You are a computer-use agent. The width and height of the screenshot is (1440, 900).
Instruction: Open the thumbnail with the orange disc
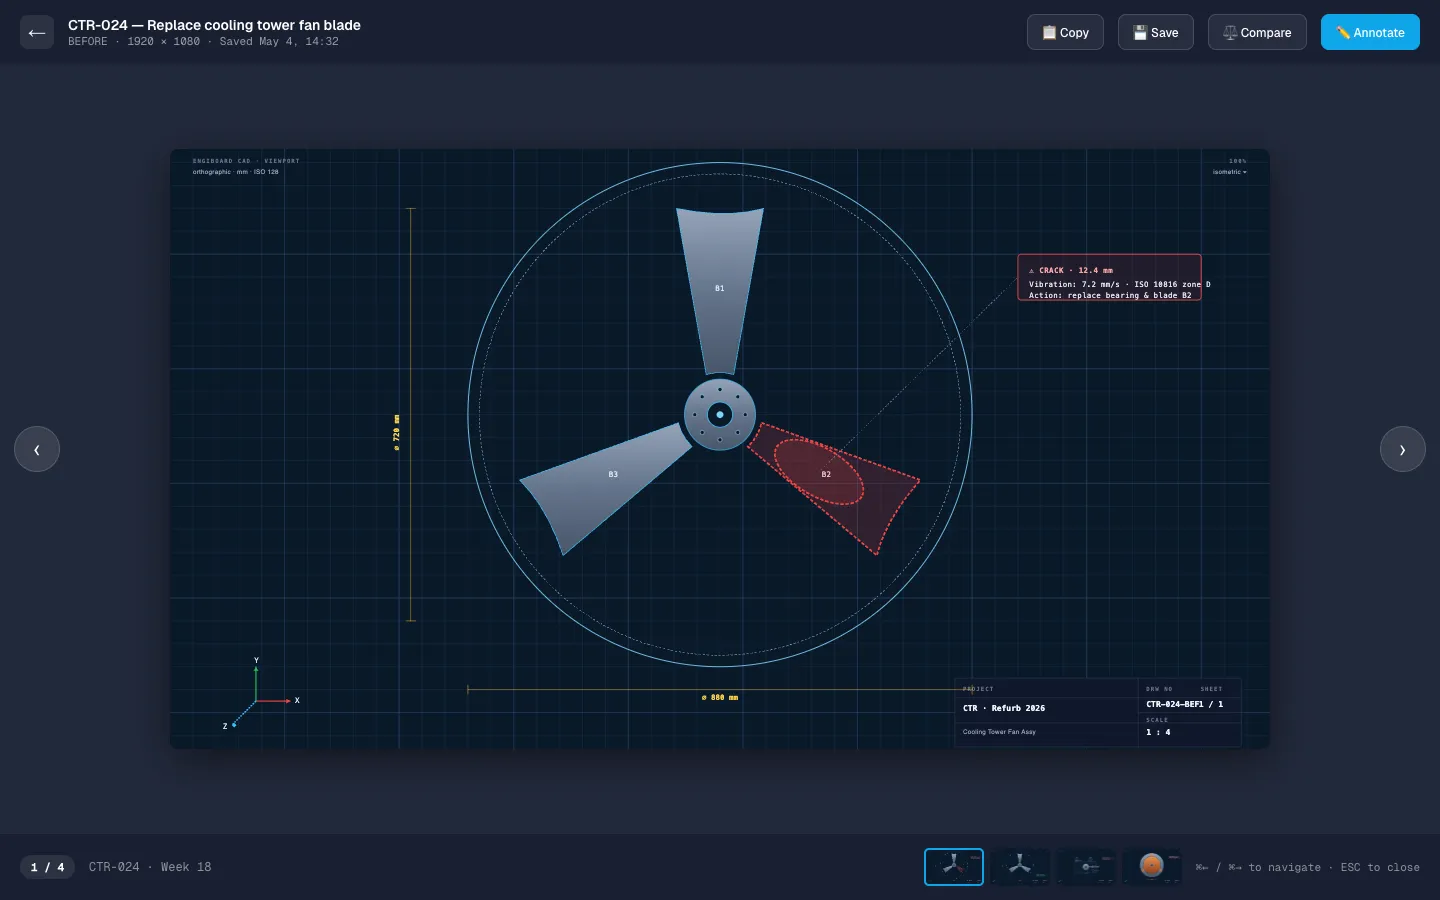click(1152, 867)
